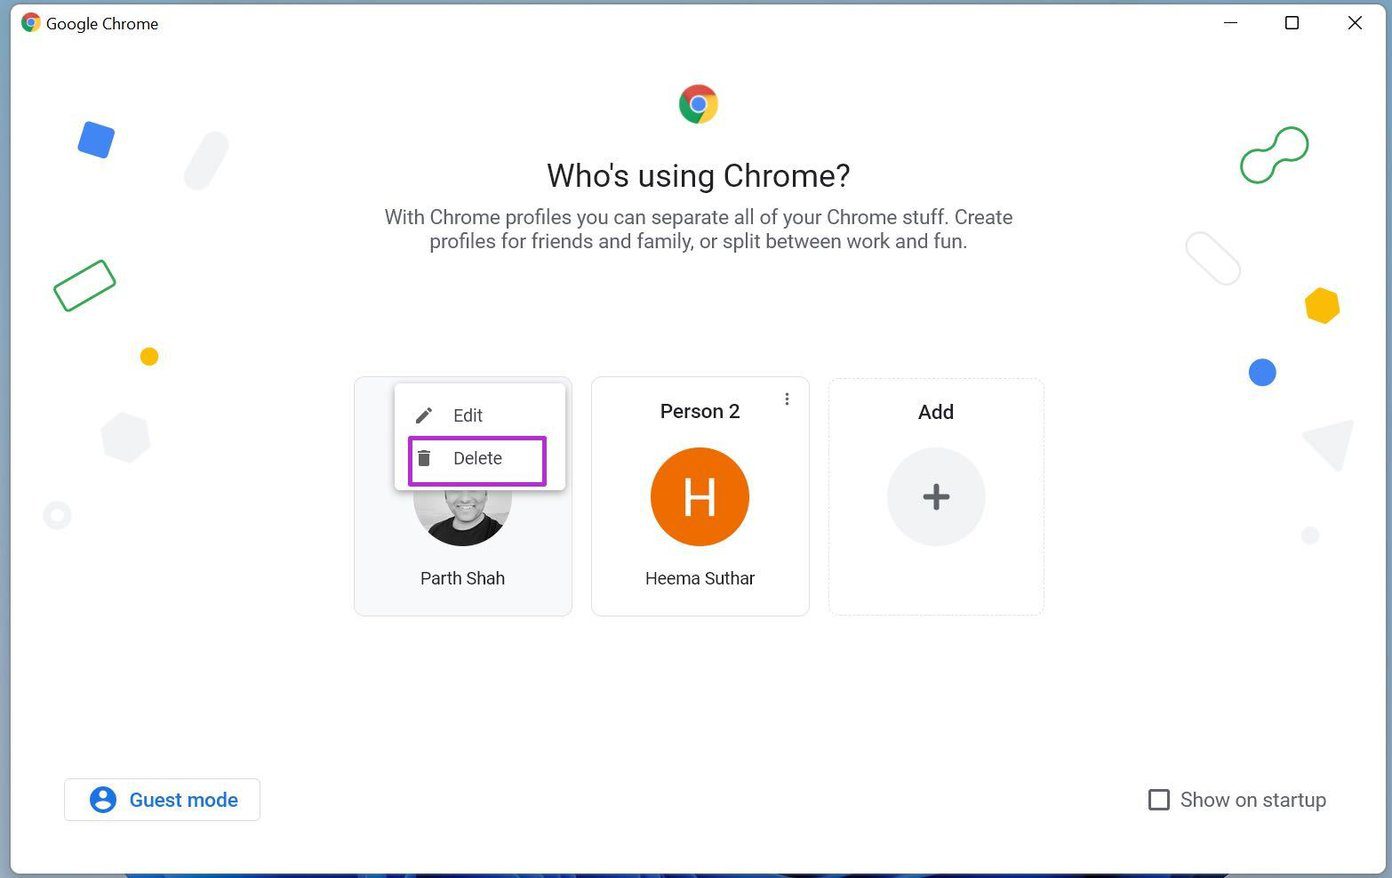Choose Edit in the profile menu
Image resolution: width=1392 pixels, height=878 pixels.
click(478, 415)
